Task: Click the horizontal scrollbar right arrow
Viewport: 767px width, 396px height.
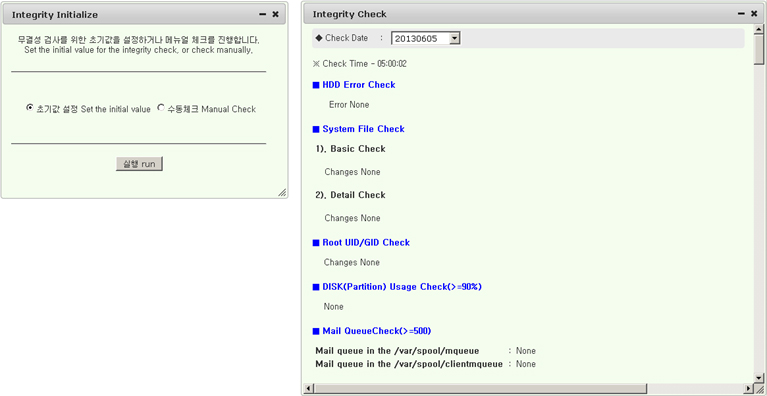Action: 749,389
